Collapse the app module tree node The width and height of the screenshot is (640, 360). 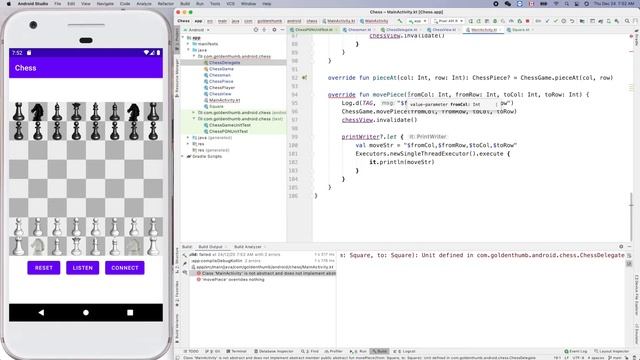183,38
